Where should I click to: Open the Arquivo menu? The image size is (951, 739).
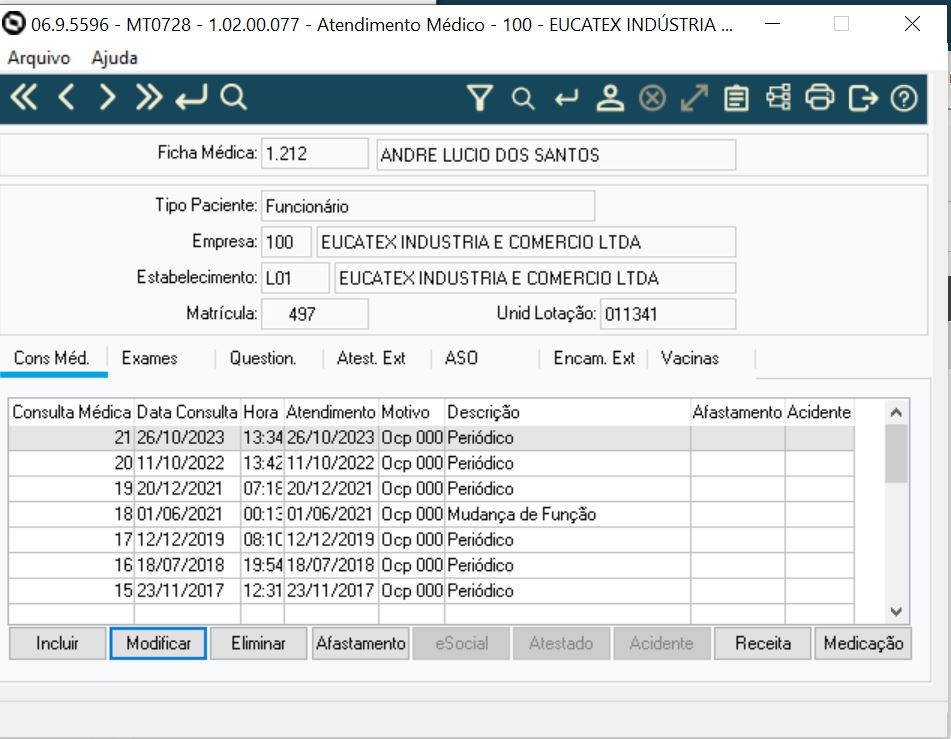coord(38,58)
